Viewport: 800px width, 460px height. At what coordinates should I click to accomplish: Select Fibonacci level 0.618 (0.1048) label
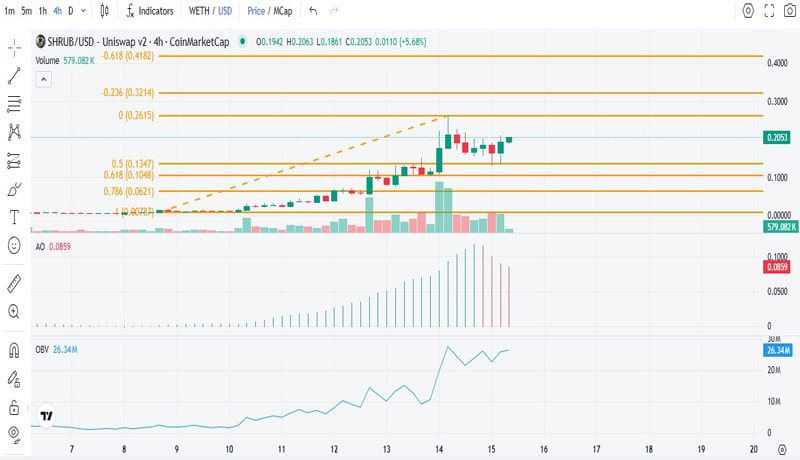pyautogui.click(x=129, y=175)
